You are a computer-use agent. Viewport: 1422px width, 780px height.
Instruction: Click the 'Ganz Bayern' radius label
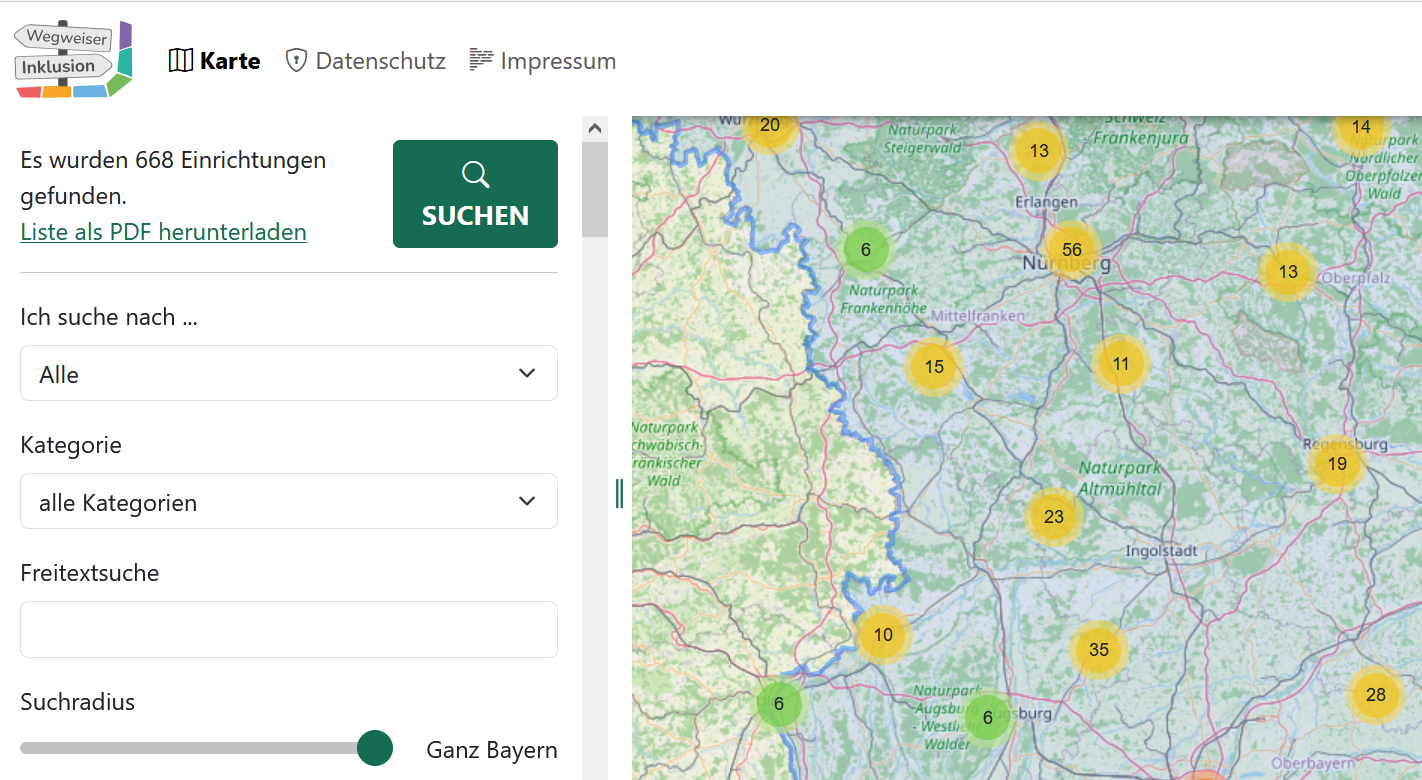(x=491, y=750)
